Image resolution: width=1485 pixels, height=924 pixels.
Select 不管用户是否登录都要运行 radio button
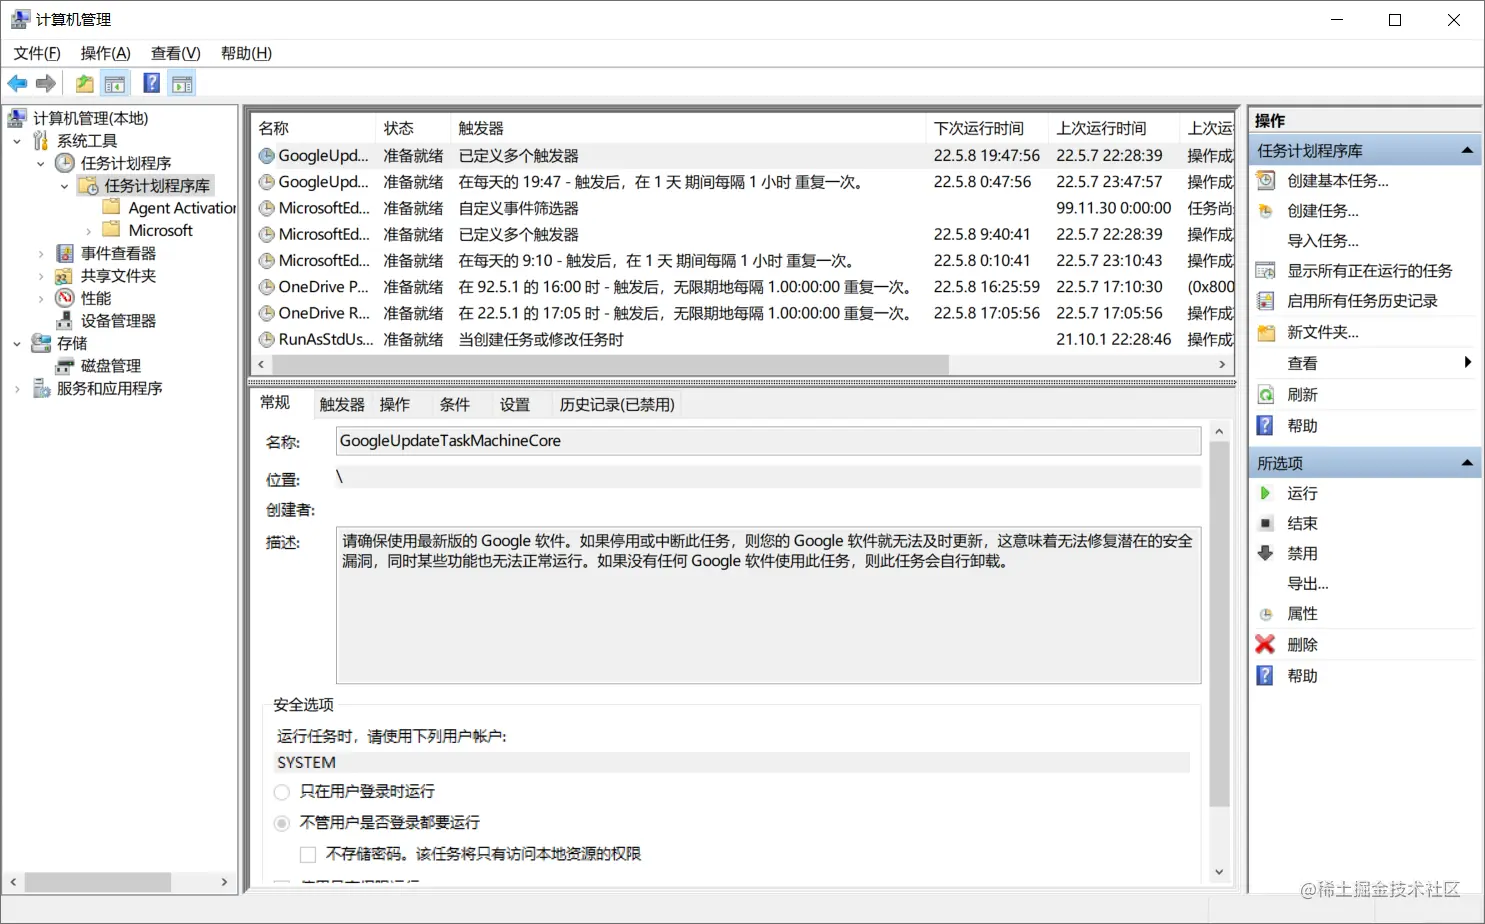point(282,823)
